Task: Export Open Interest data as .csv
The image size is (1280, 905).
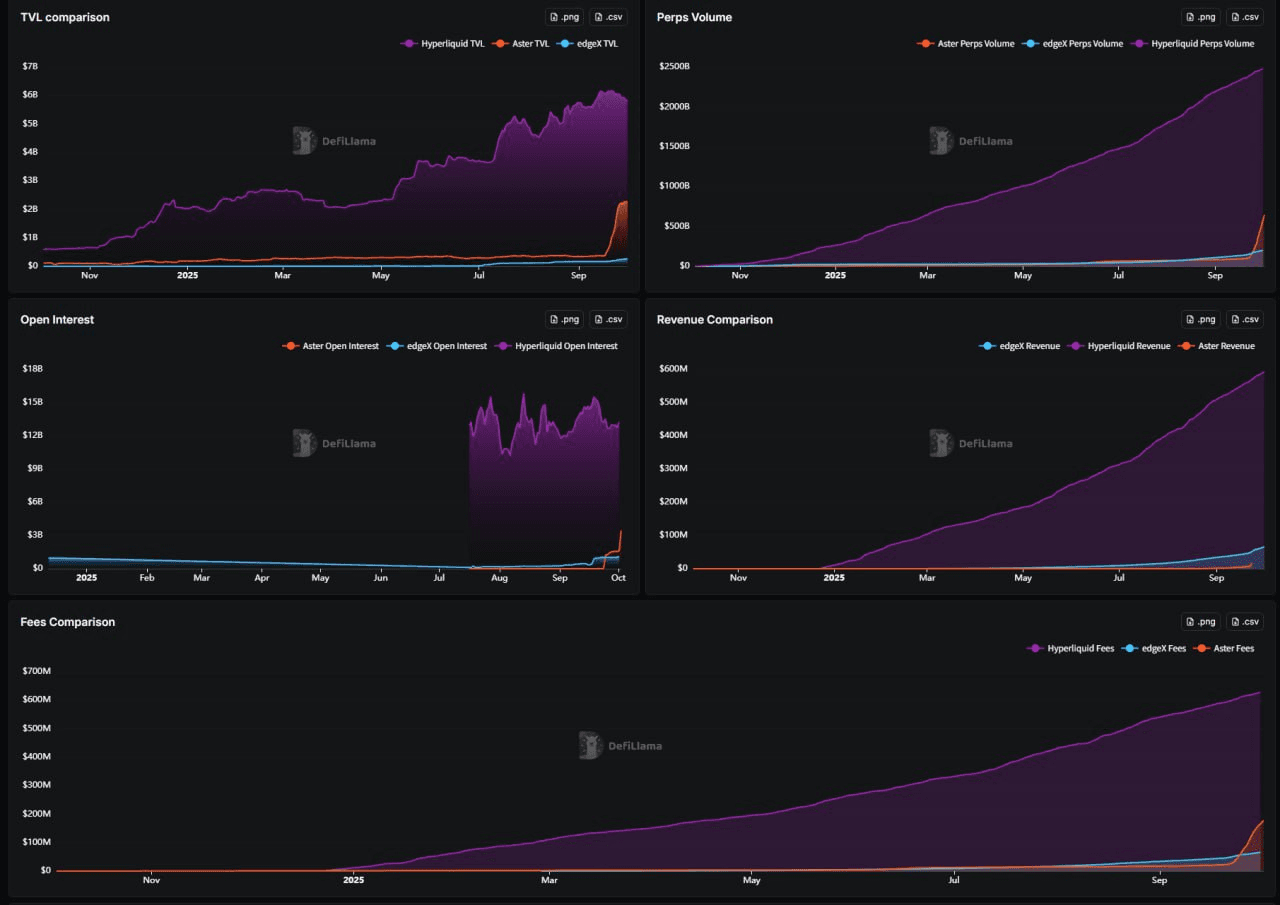Action: 608,319
